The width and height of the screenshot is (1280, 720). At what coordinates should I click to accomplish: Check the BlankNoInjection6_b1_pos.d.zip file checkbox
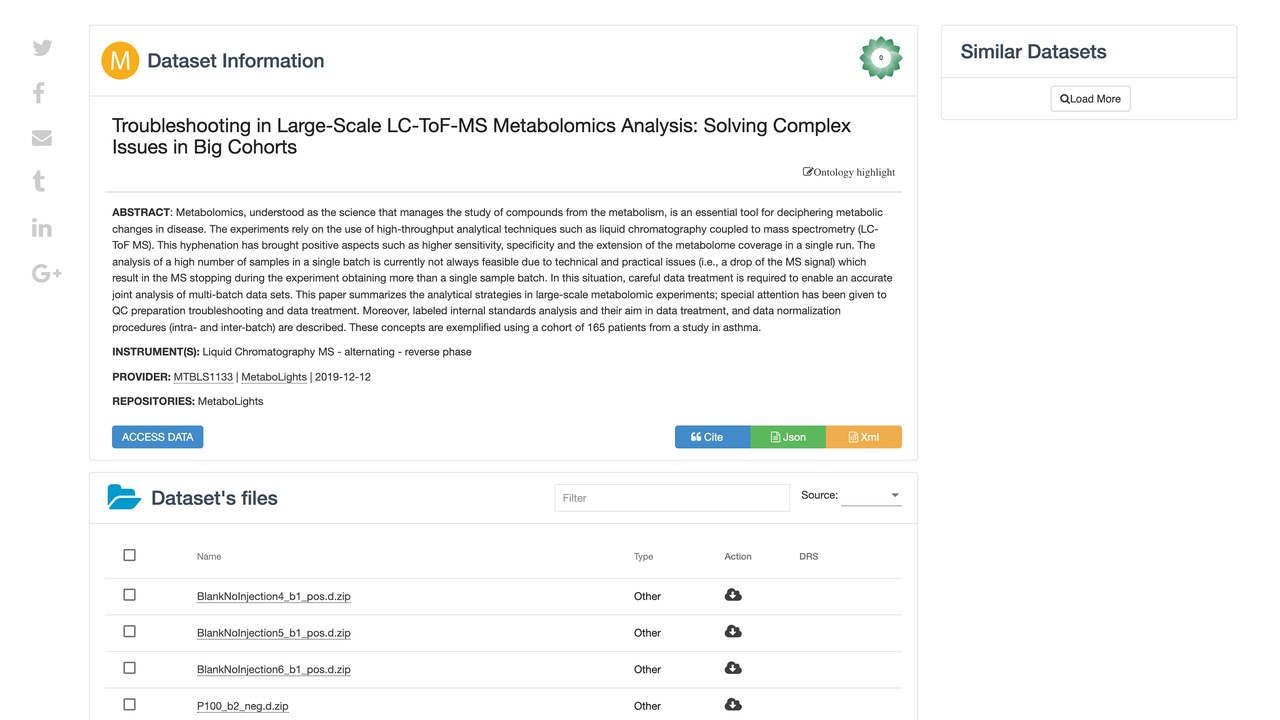click(129, 668)
